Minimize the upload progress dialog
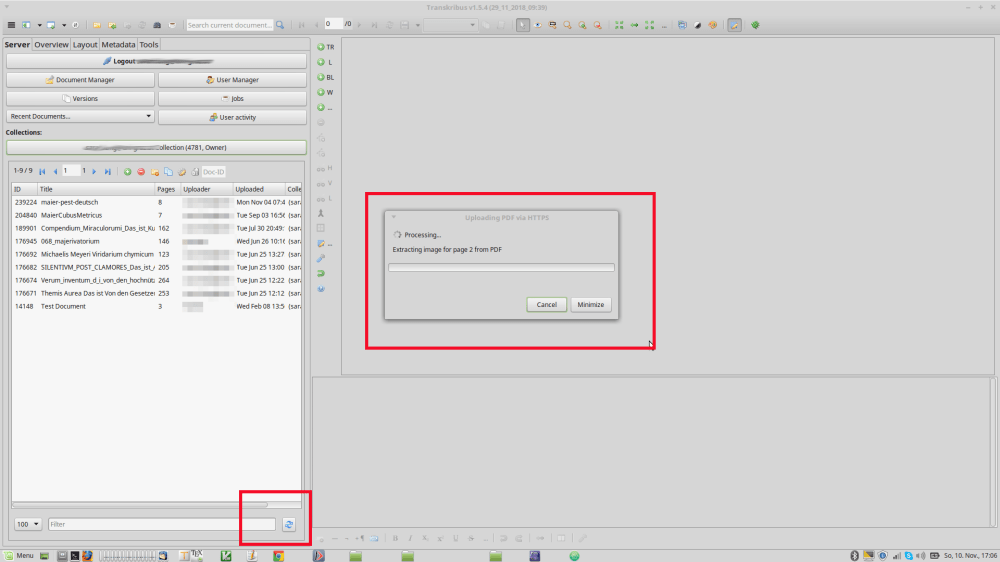Image resolution: width=1000 pixels, height=562 pixels. coord(591,305)
